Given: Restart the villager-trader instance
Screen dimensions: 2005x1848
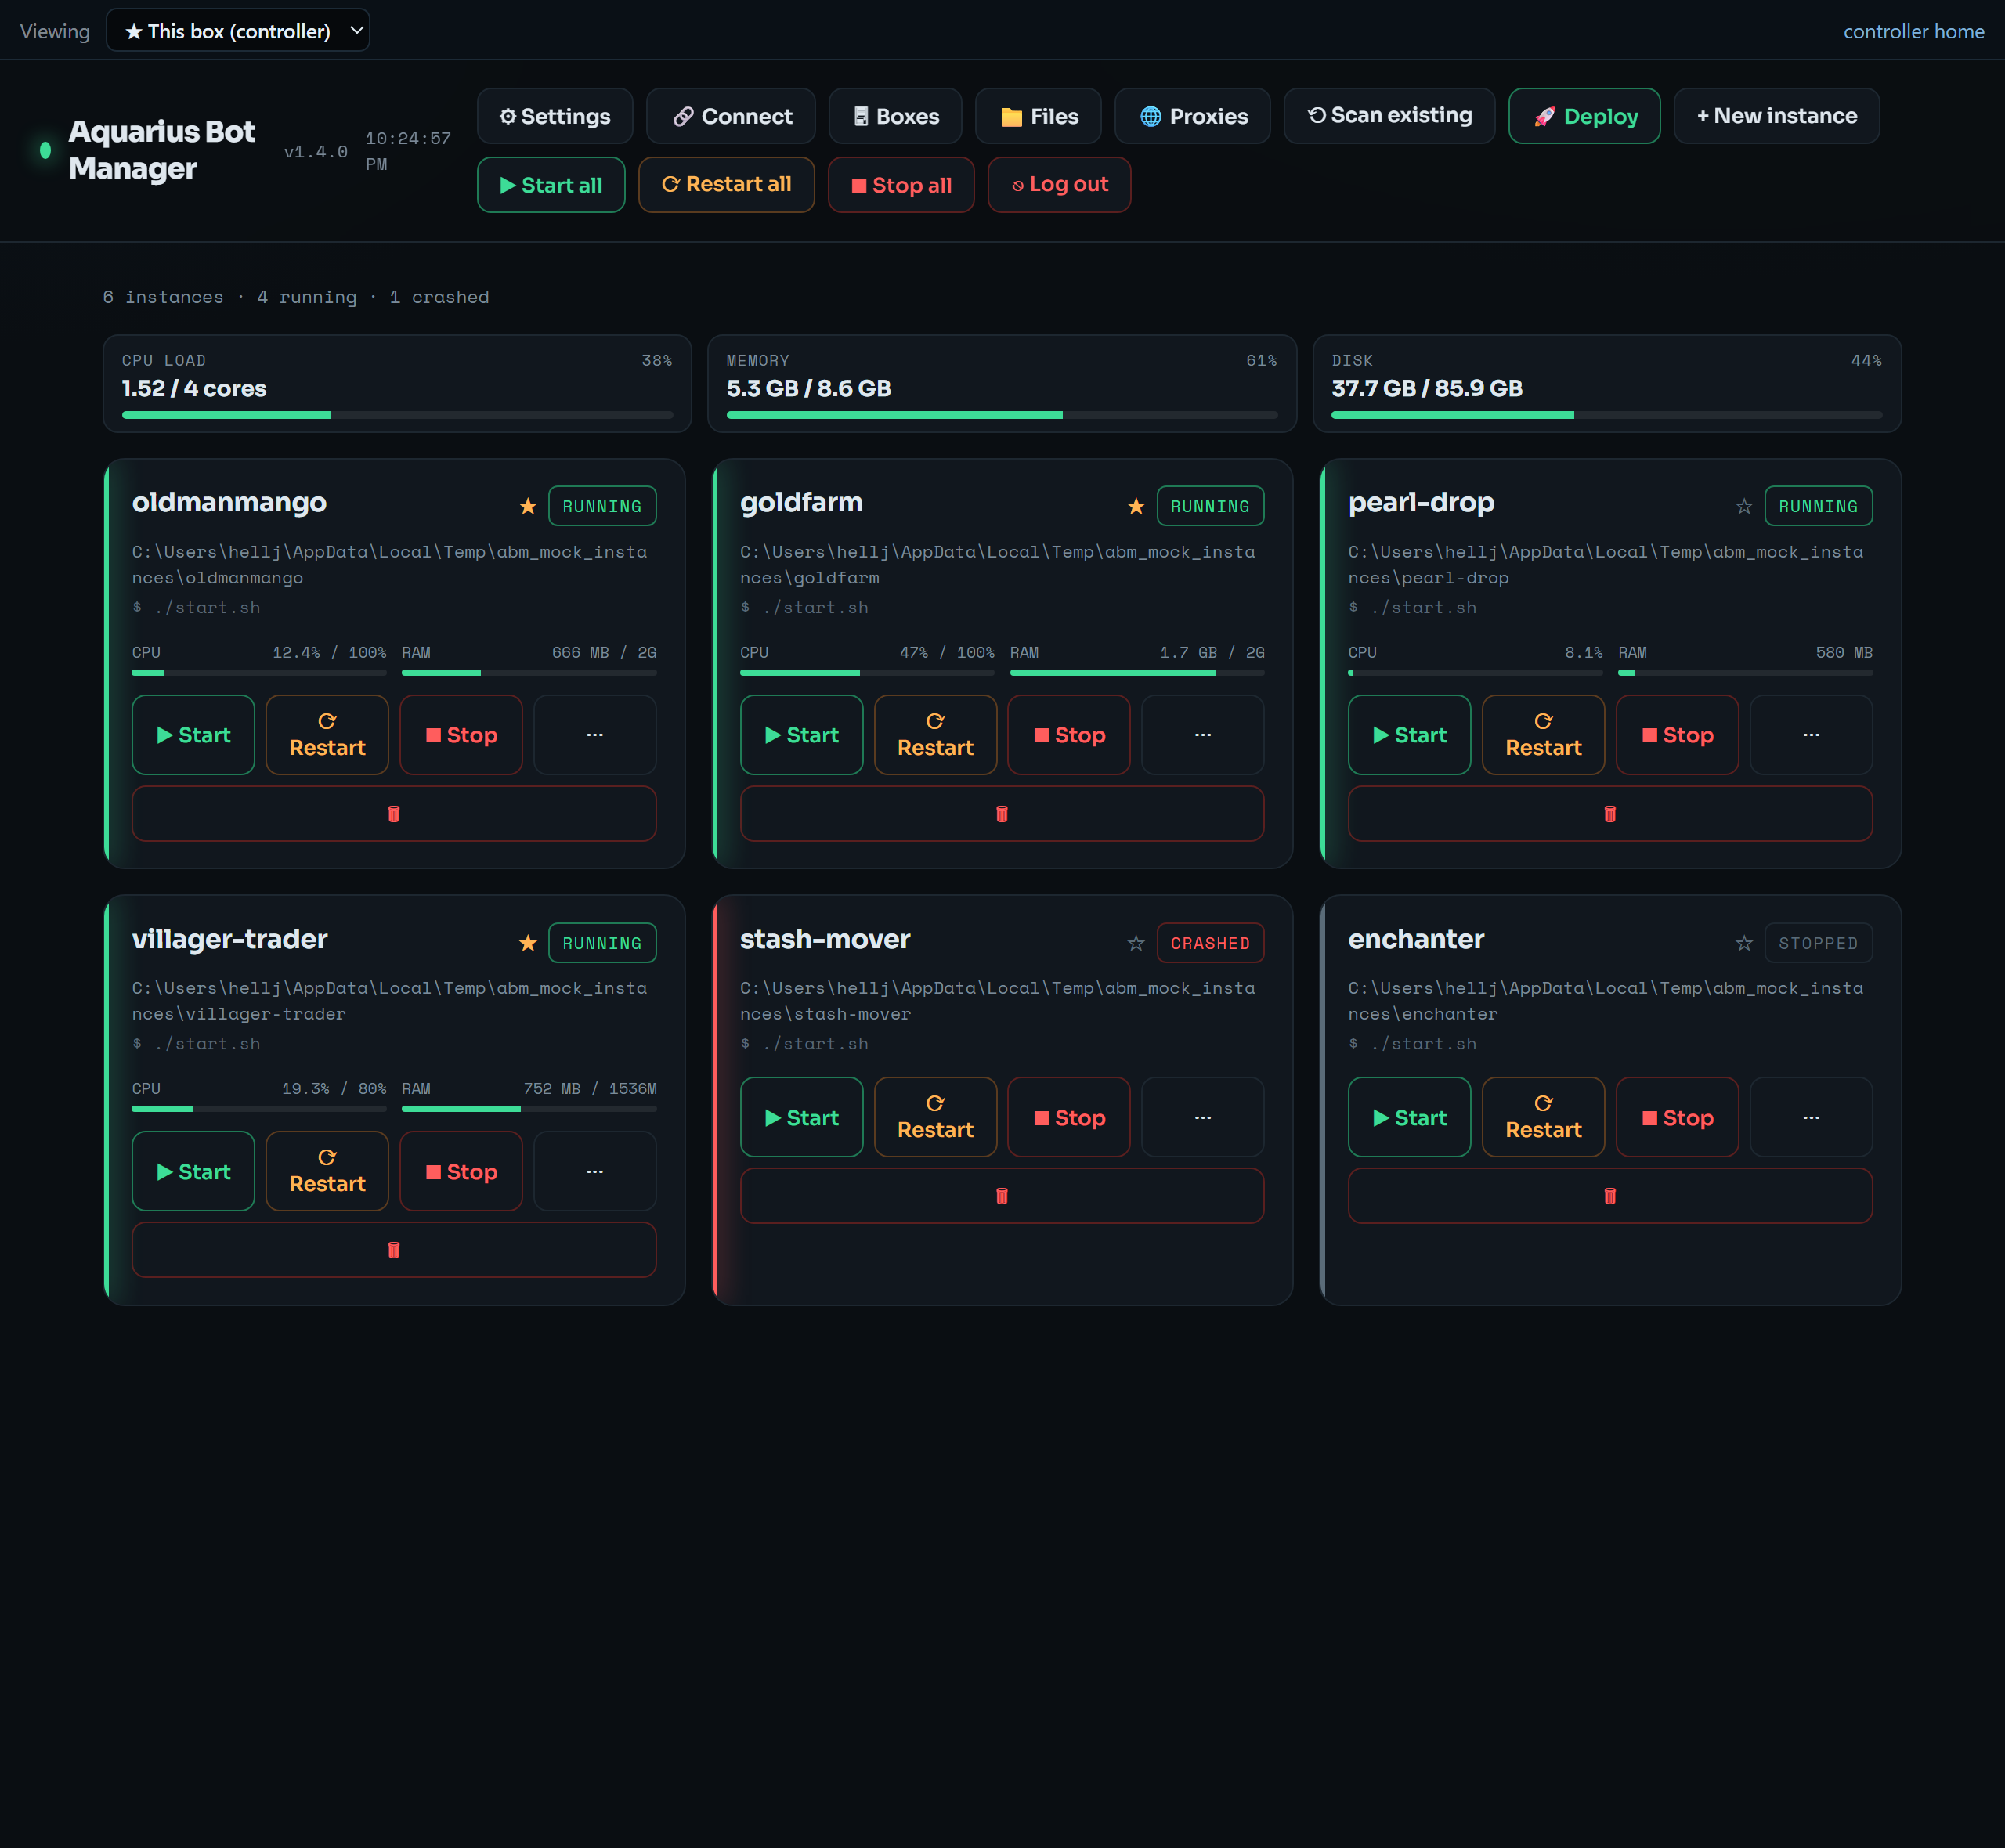Looking at the screenshot, I should [x=327, y=1171].
